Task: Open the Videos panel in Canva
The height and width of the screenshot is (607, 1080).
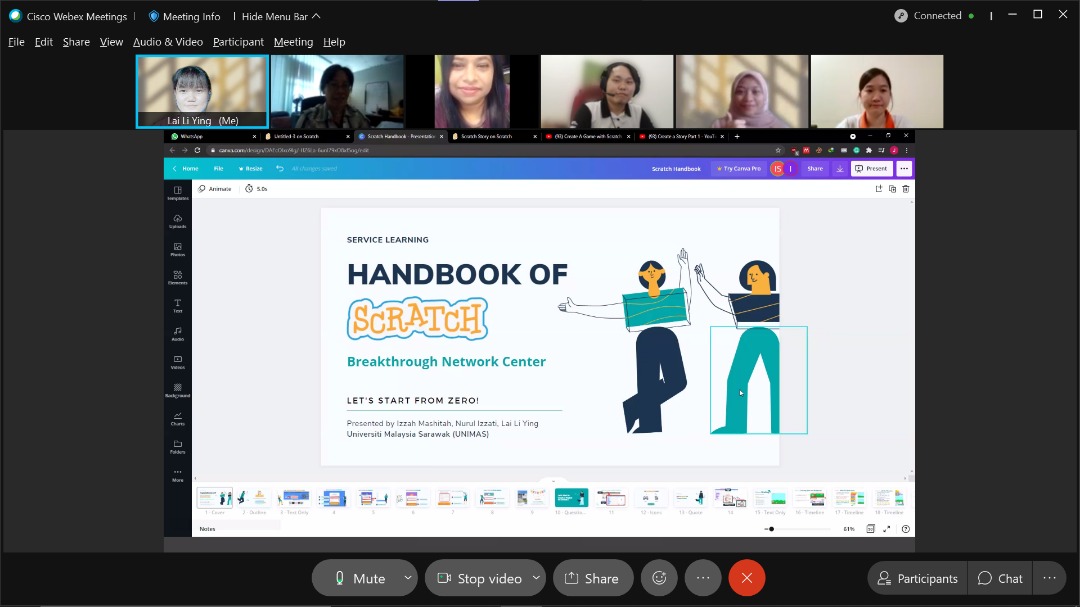Action: coord(178,362)
